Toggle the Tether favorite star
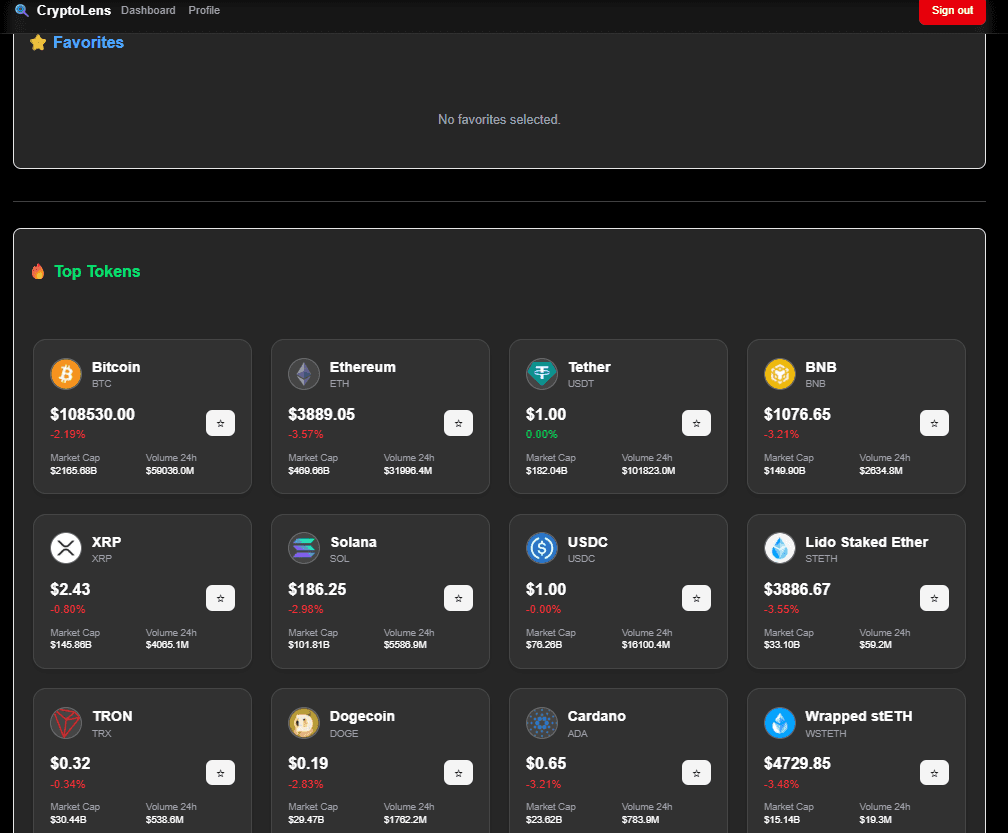Image resolution: width=1008 pixels, height=833 pixels. click(x=696, y=424)
